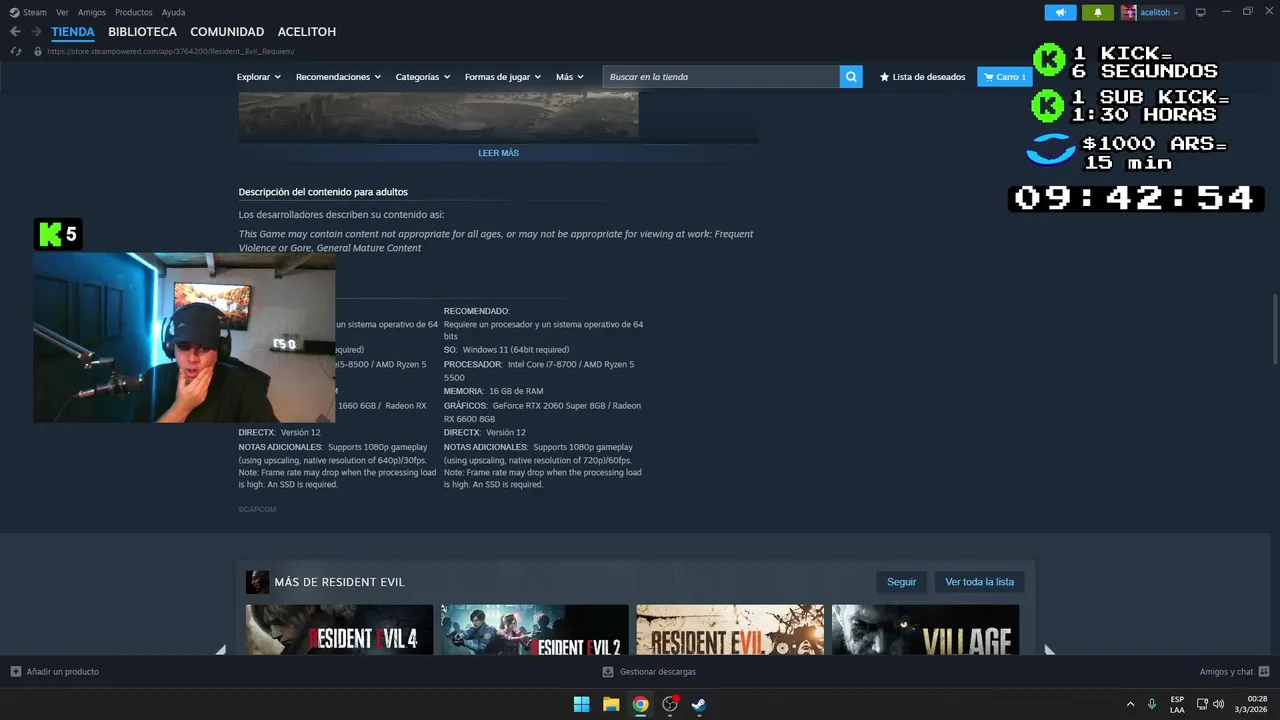Open the Ayuda menu
Viewport: 1280px width, 720px height.
click(173, 12)
